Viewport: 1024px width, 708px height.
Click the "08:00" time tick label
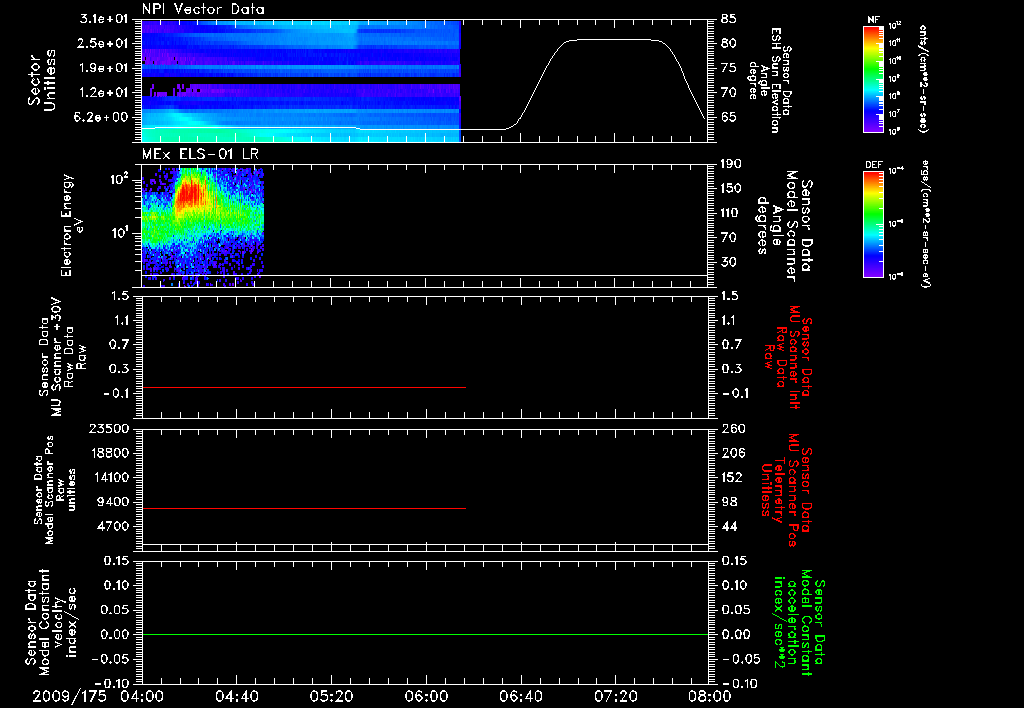(x=709, y=696)
